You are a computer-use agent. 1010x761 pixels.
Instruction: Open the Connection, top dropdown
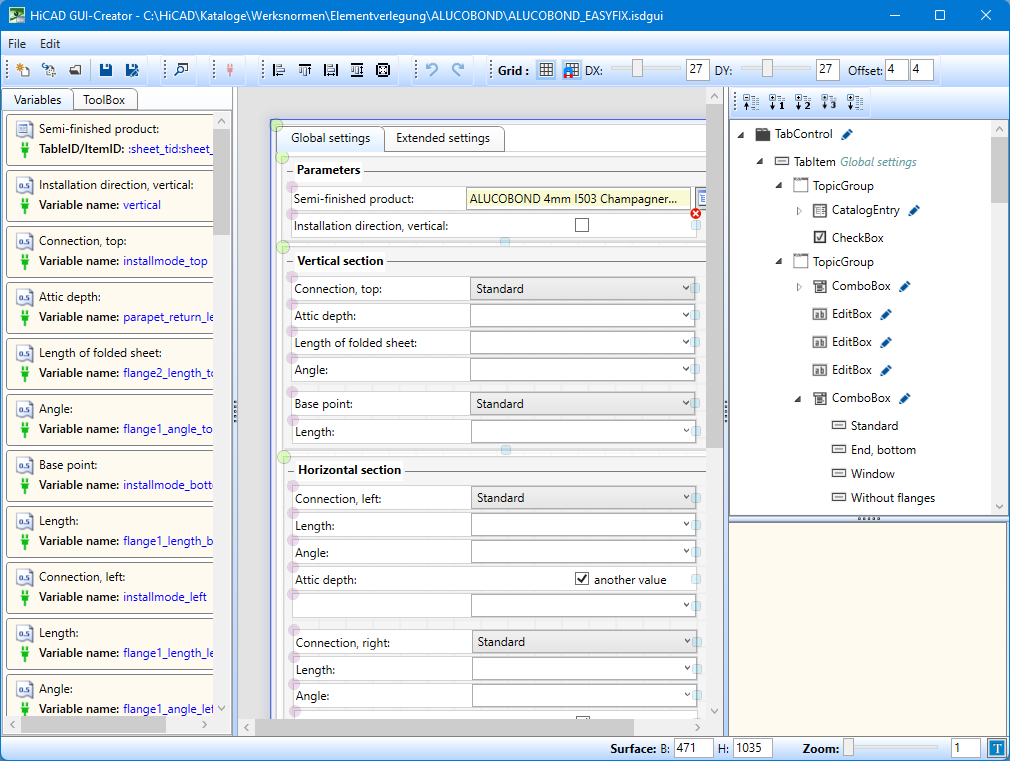(x=582, y=289)
